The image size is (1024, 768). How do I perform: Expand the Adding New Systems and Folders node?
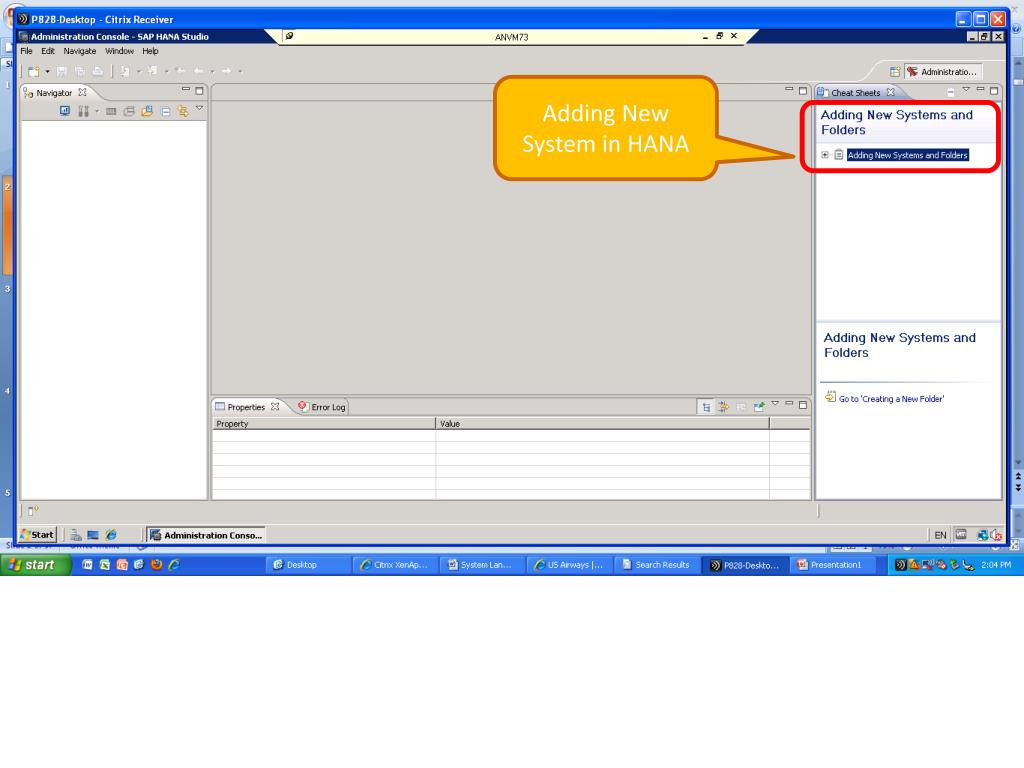click(825, 155)
